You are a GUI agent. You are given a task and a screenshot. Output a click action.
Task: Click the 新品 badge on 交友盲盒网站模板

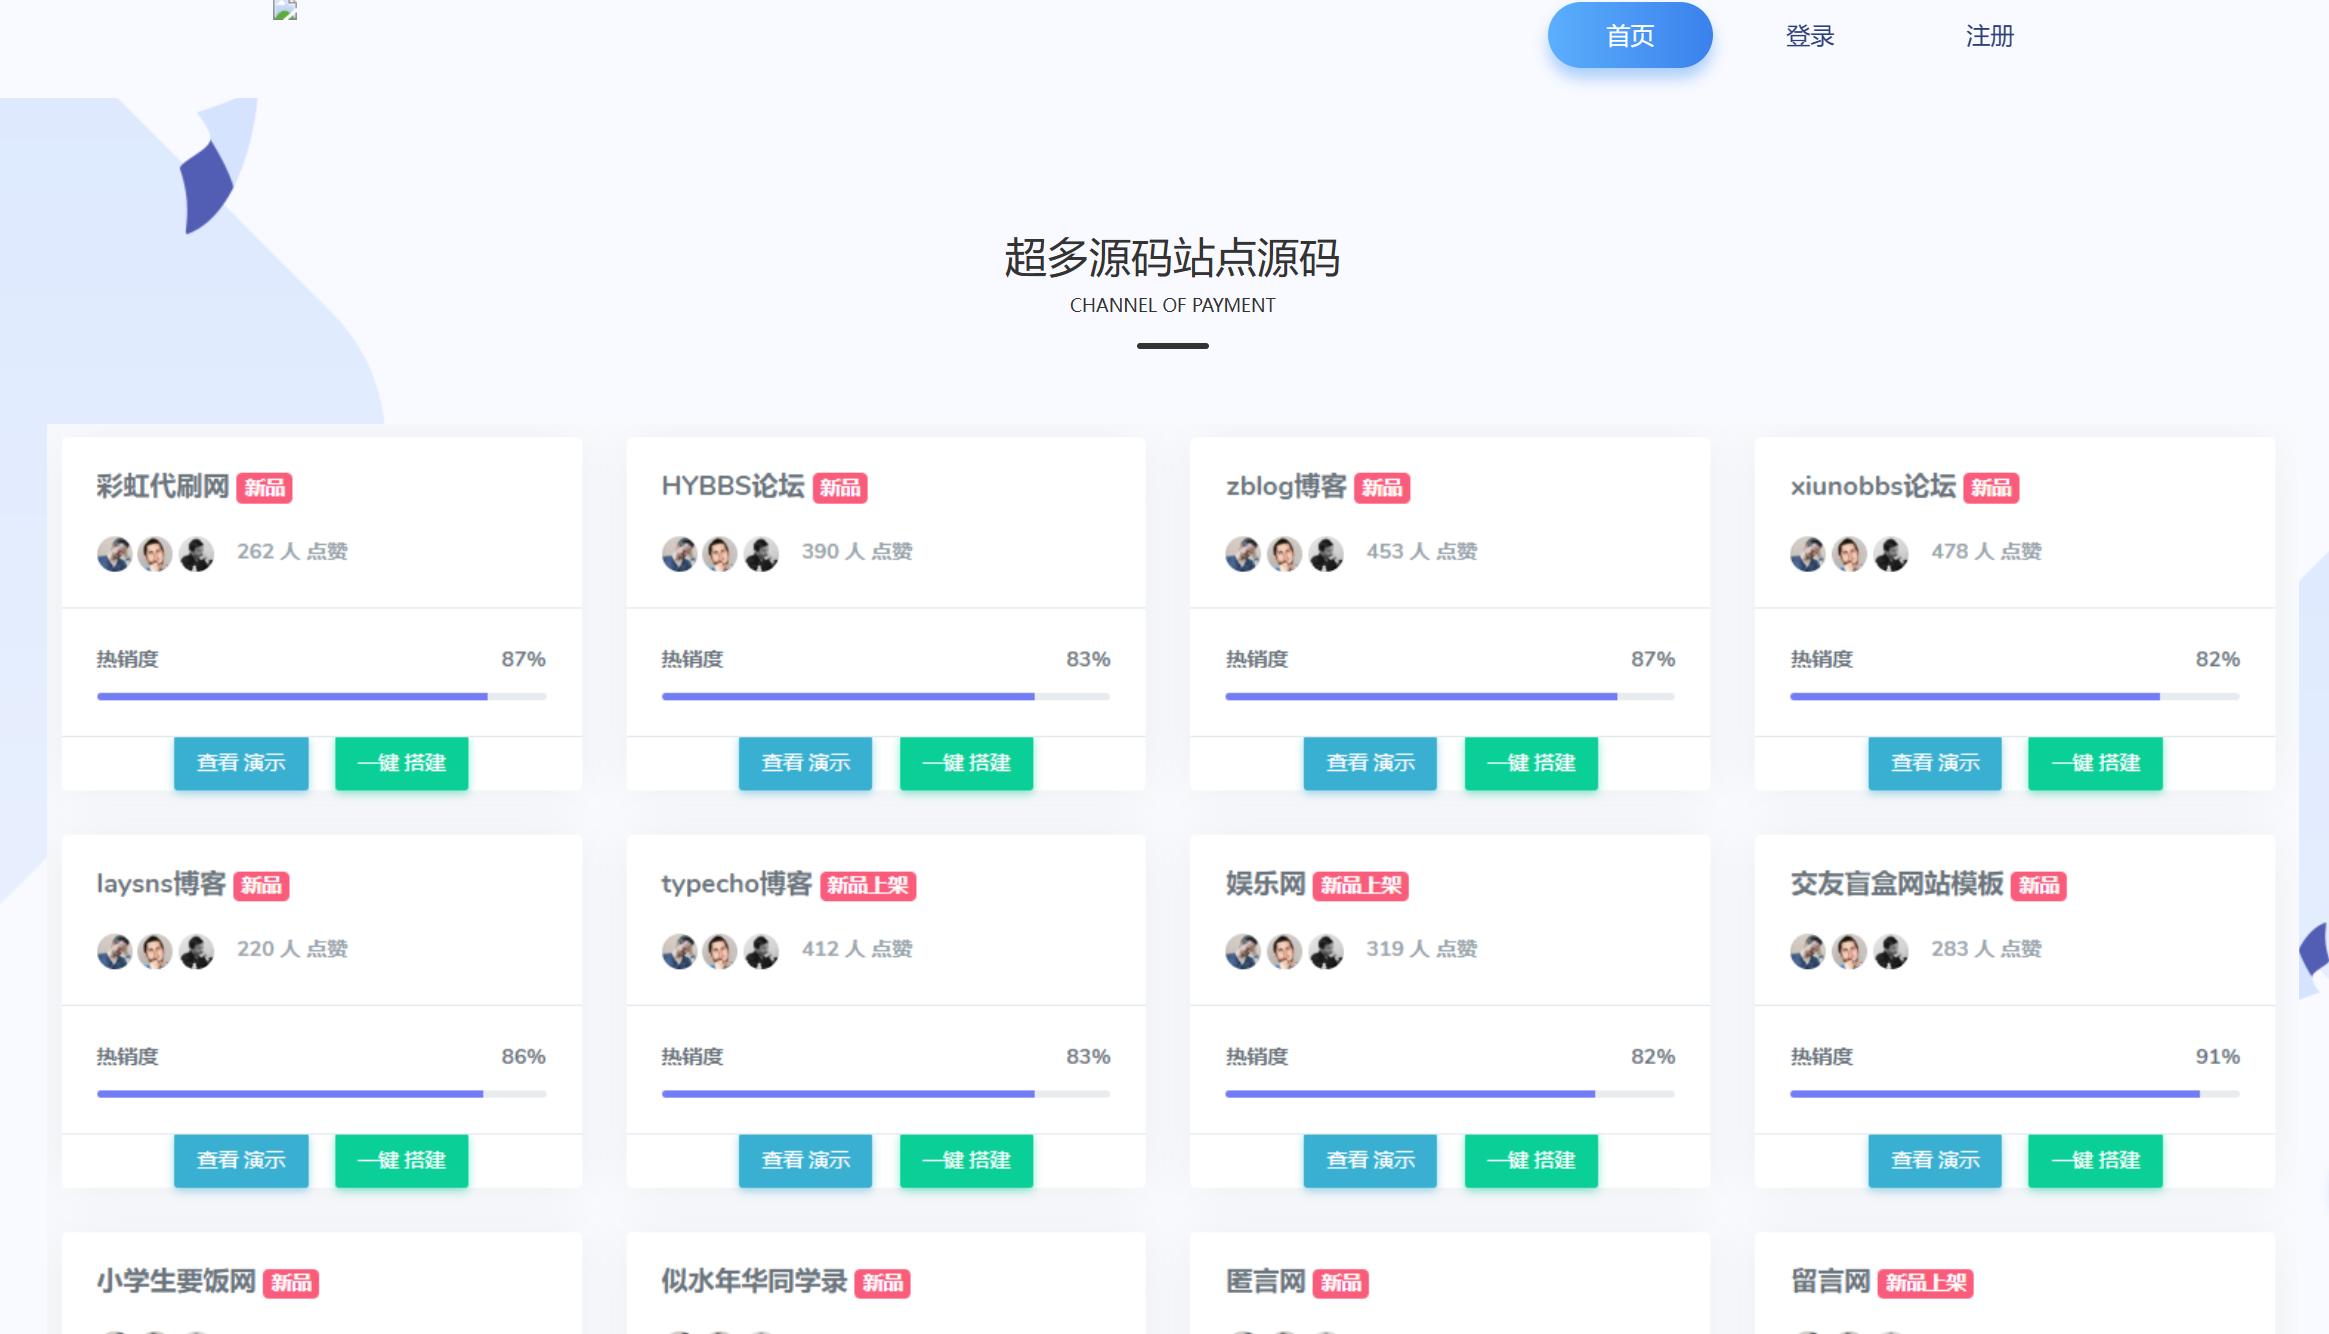2039,886
